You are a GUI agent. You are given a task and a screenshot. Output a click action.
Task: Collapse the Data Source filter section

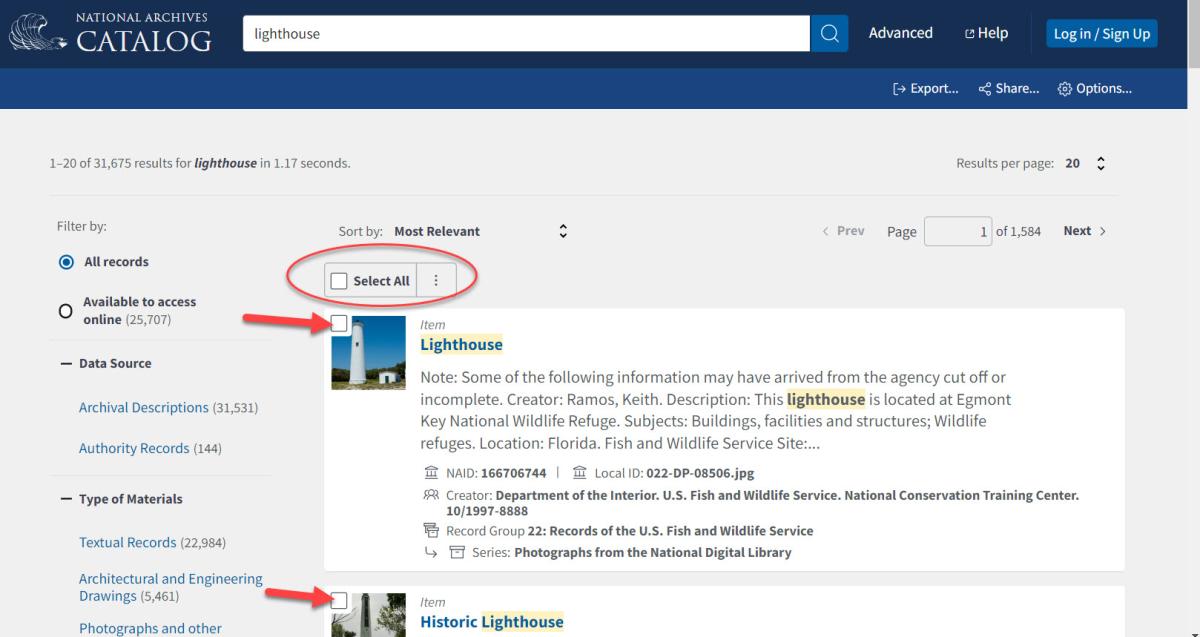[67, 364]
